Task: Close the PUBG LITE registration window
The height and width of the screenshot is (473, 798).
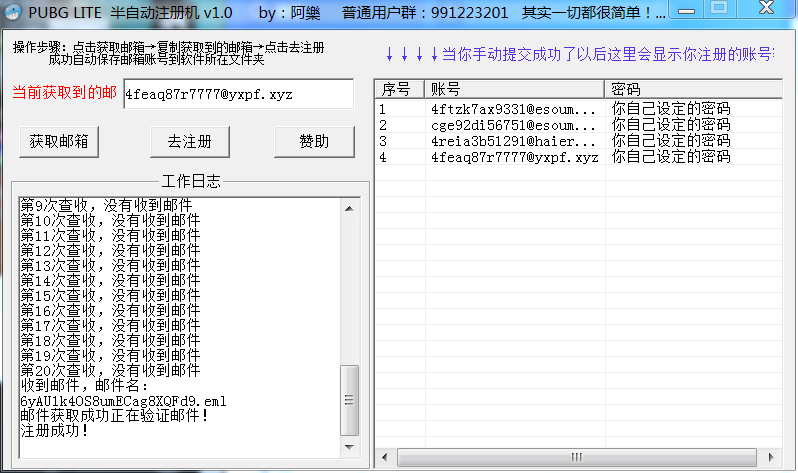Action: [x=766, y=8]
